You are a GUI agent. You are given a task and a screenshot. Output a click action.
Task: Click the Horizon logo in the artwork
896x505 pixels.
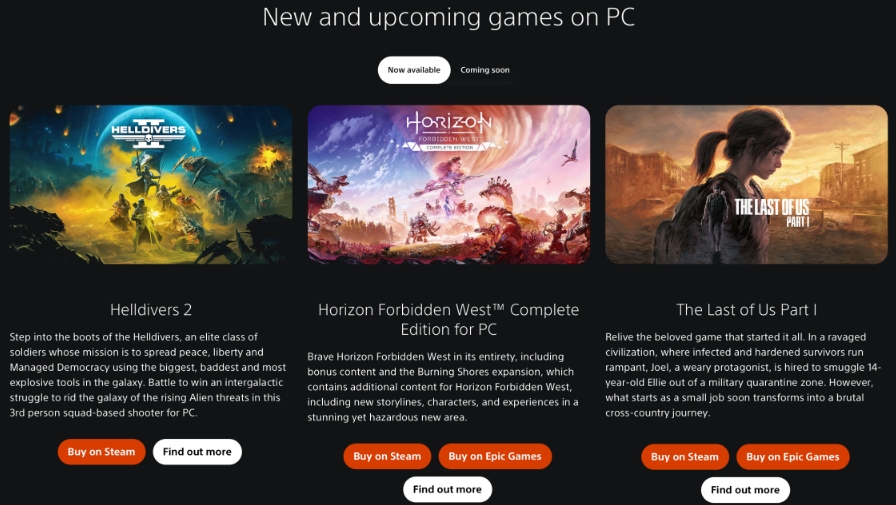pyautogui.click(x=449, y=131)
